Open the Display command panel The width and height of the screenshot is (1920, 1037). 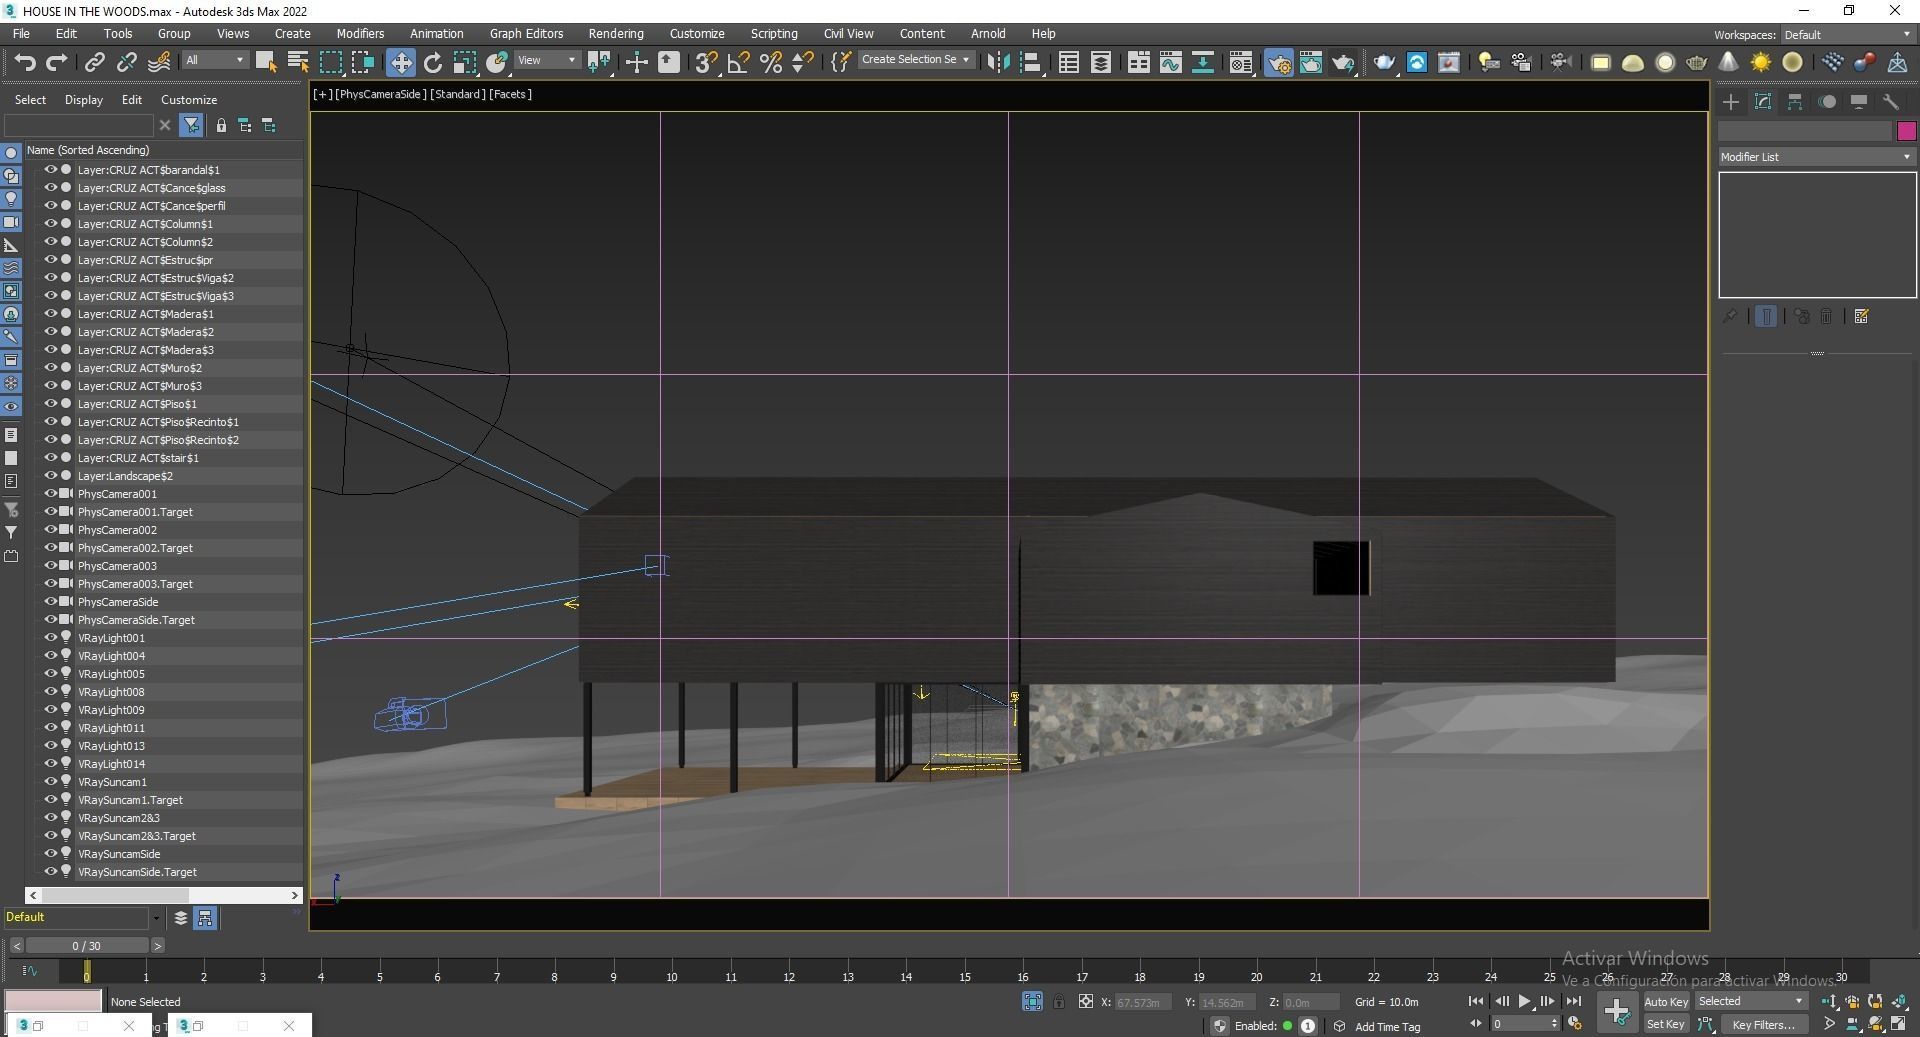coord(1859,102)
